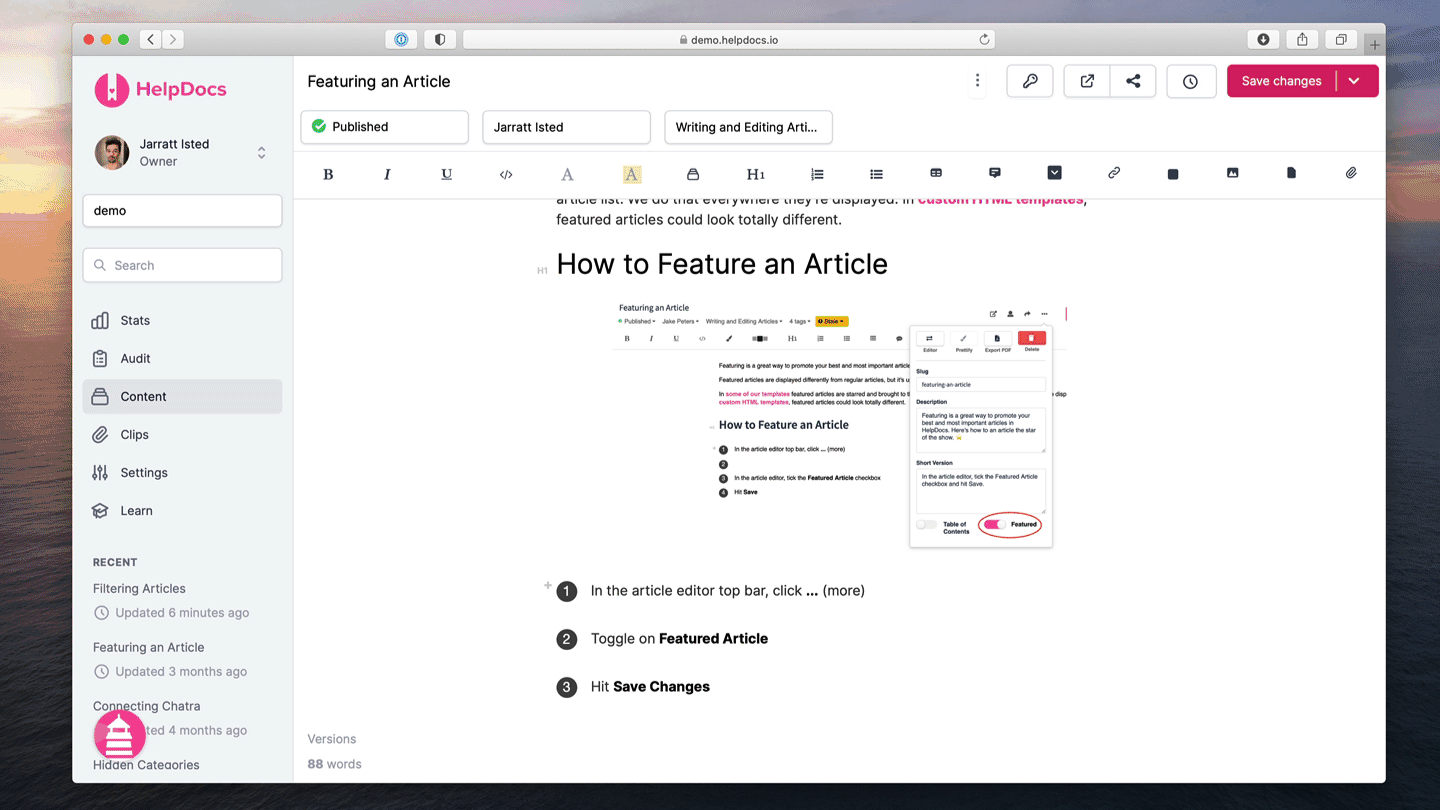Insert a collapsible dropdown block
Image resolution: width=1440 pixels, height=810 pixels.
(1054, 173)
